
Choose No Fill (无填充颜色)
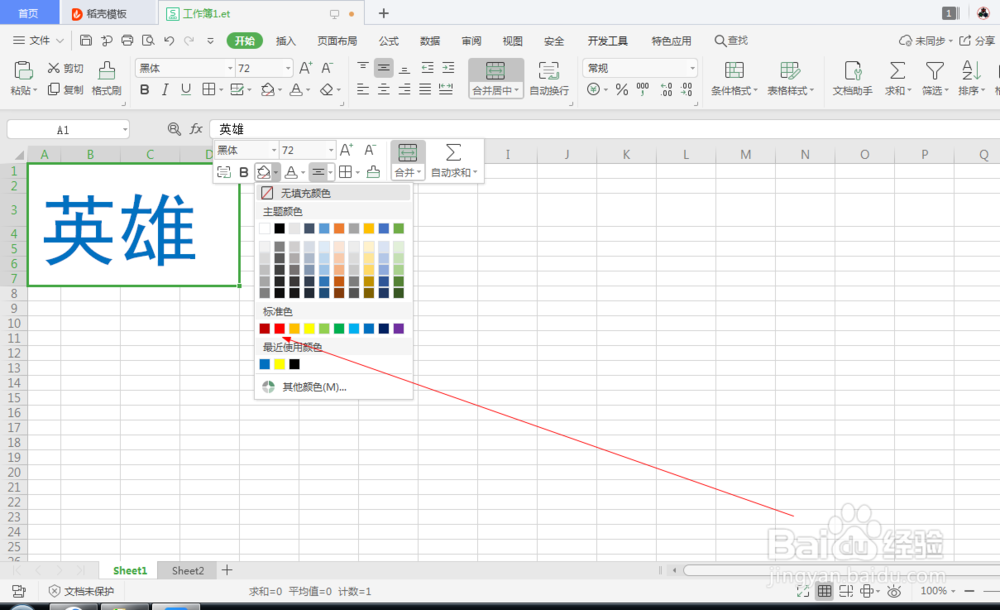pyautogui.click(x=333, y=193)
